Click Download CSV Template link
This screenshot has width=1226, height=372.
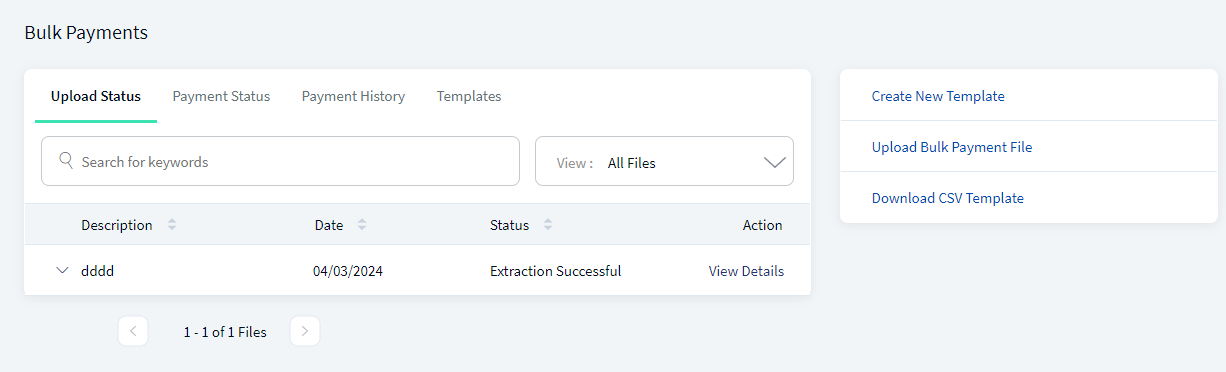pos(948,198)
